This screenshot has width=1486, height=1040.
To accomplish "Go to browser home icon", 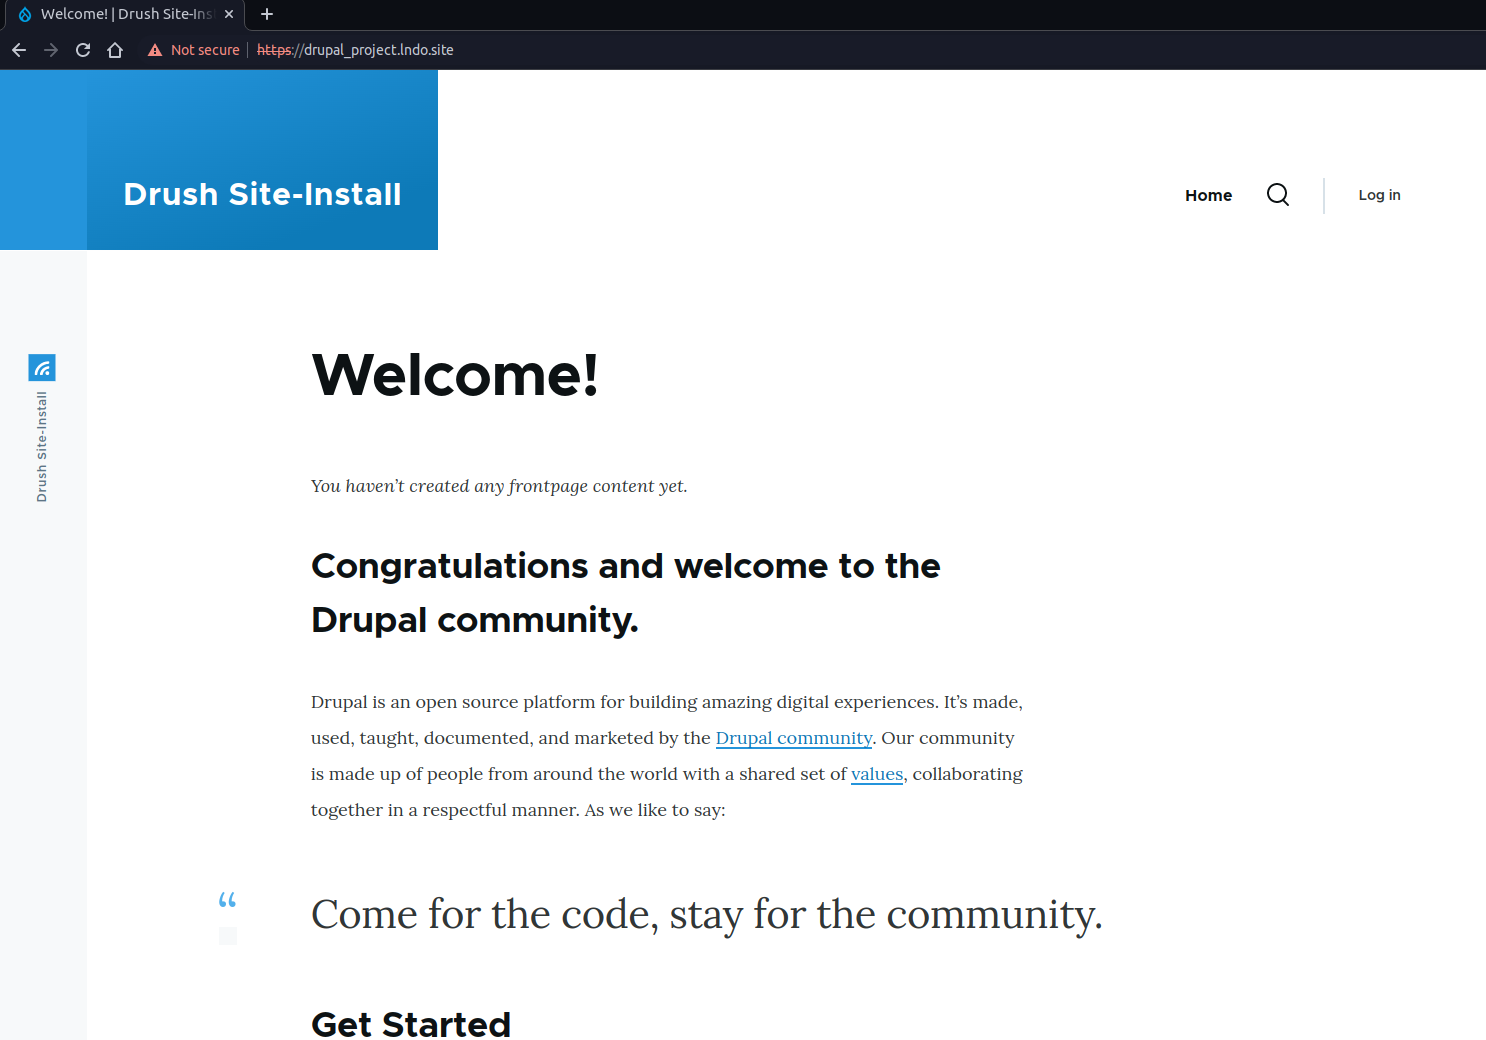I will (115, 50).
